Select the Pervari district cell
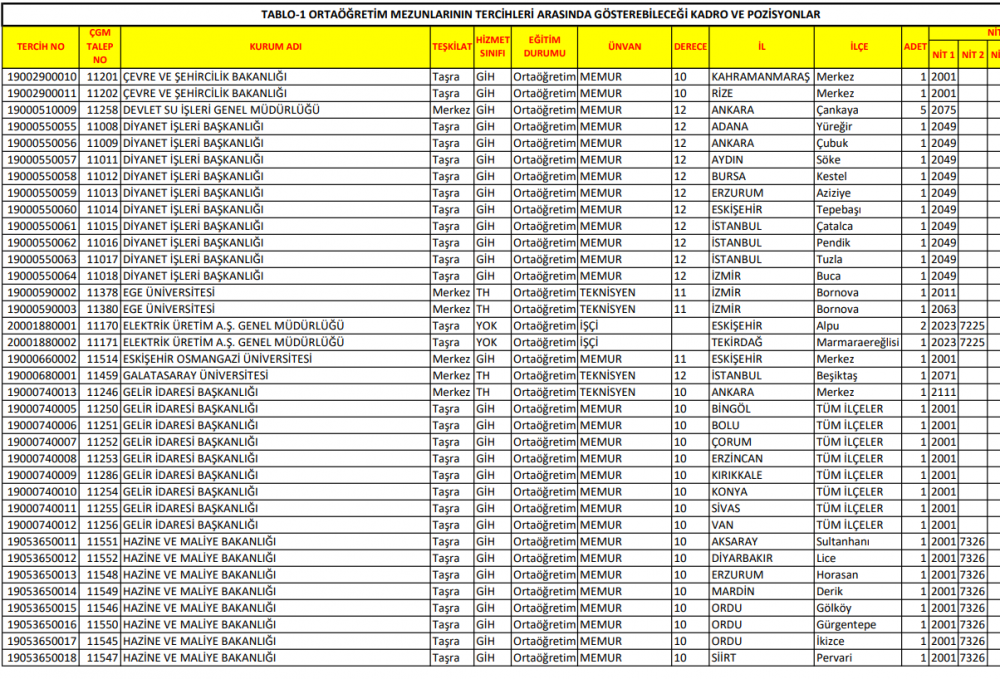Viewport: 1000px width, 679px height. (x=834, y=657)
